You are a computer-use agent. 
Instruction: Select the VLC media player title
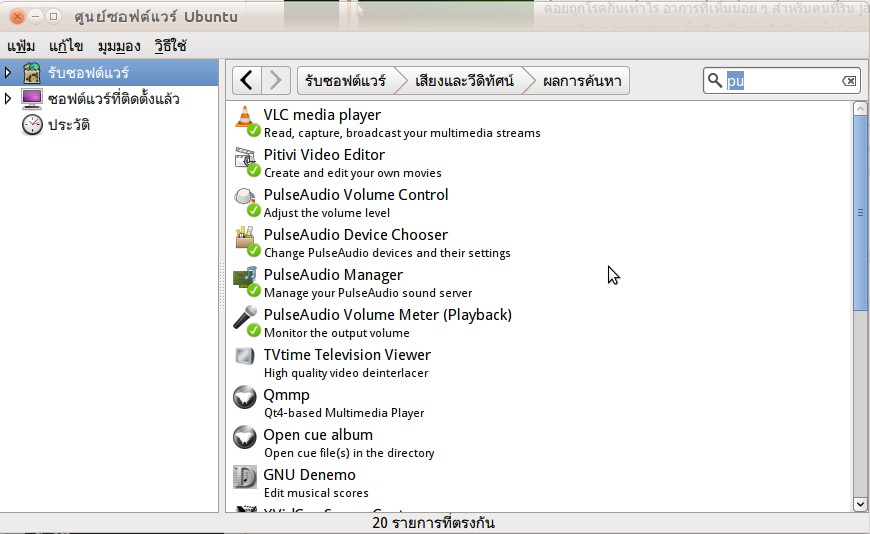point(322,115)
